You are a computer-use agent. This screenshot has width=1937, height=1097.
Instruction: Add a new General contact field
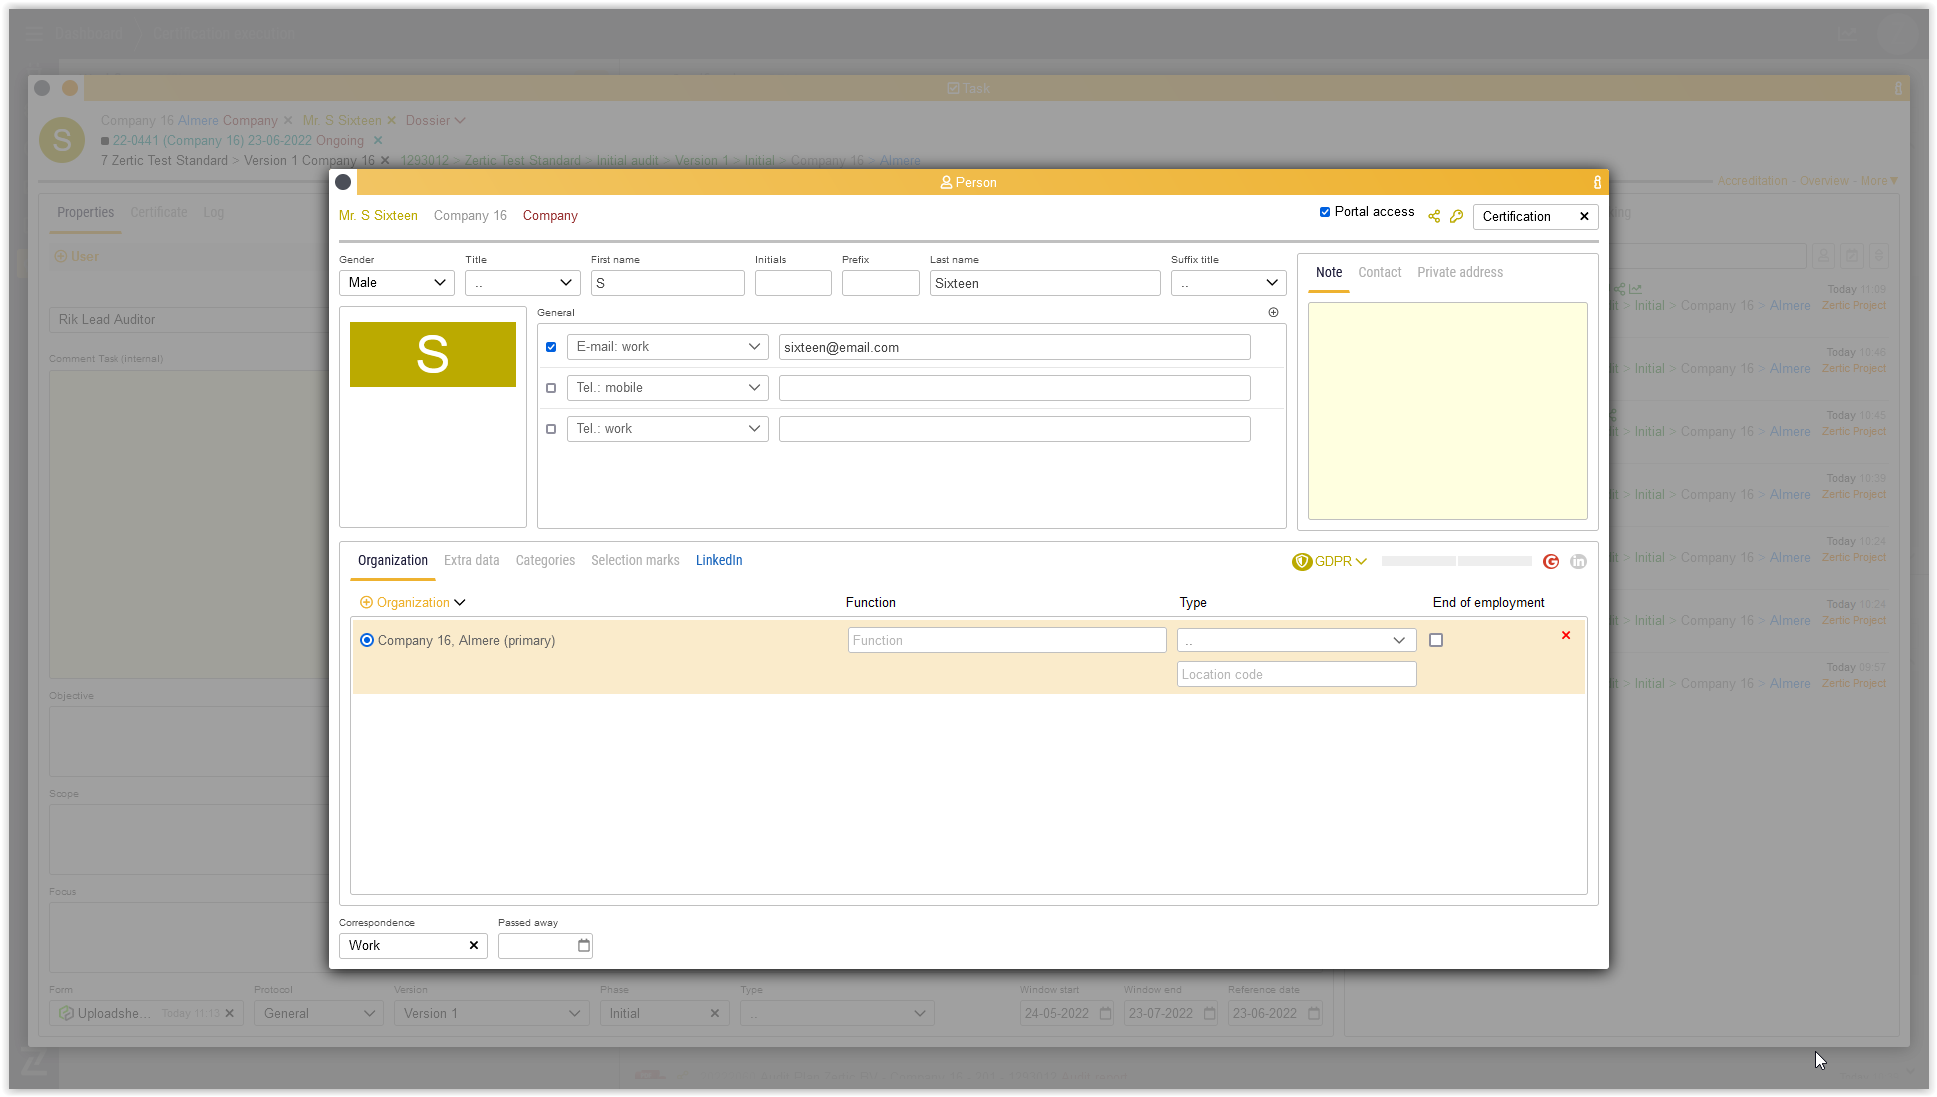pos(1273,312)
